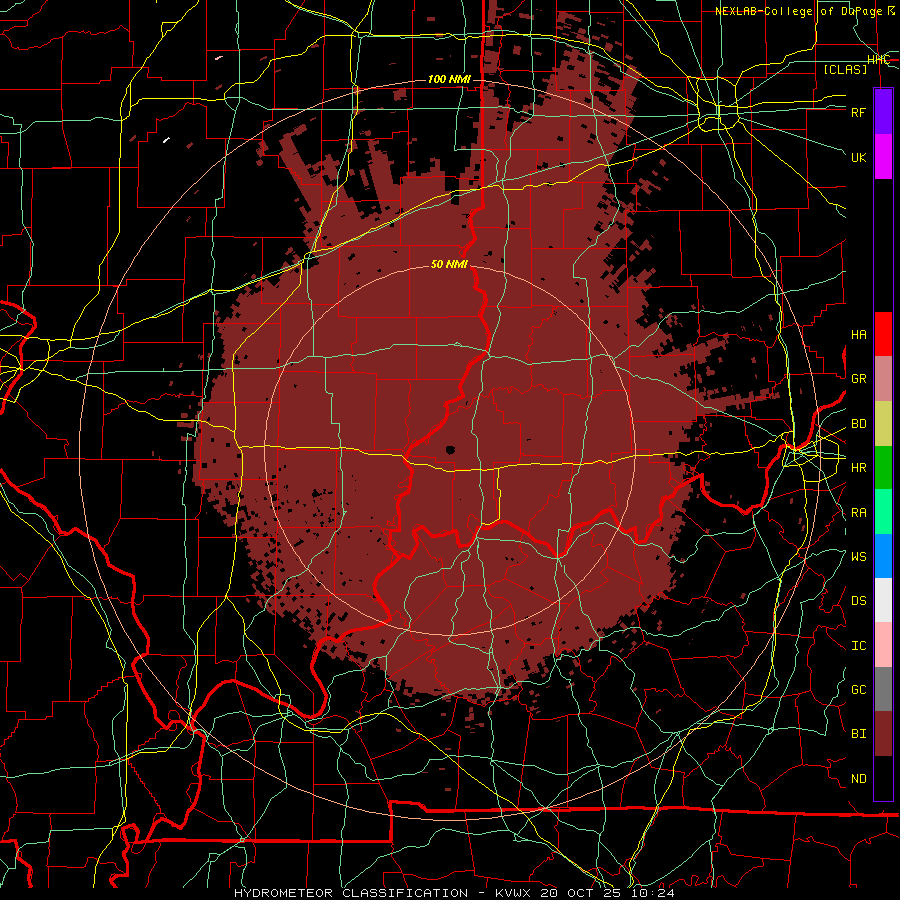This screenshot has height=900, width=900.
Task: Click the BI legend label
Action: (x=859, y=734)
